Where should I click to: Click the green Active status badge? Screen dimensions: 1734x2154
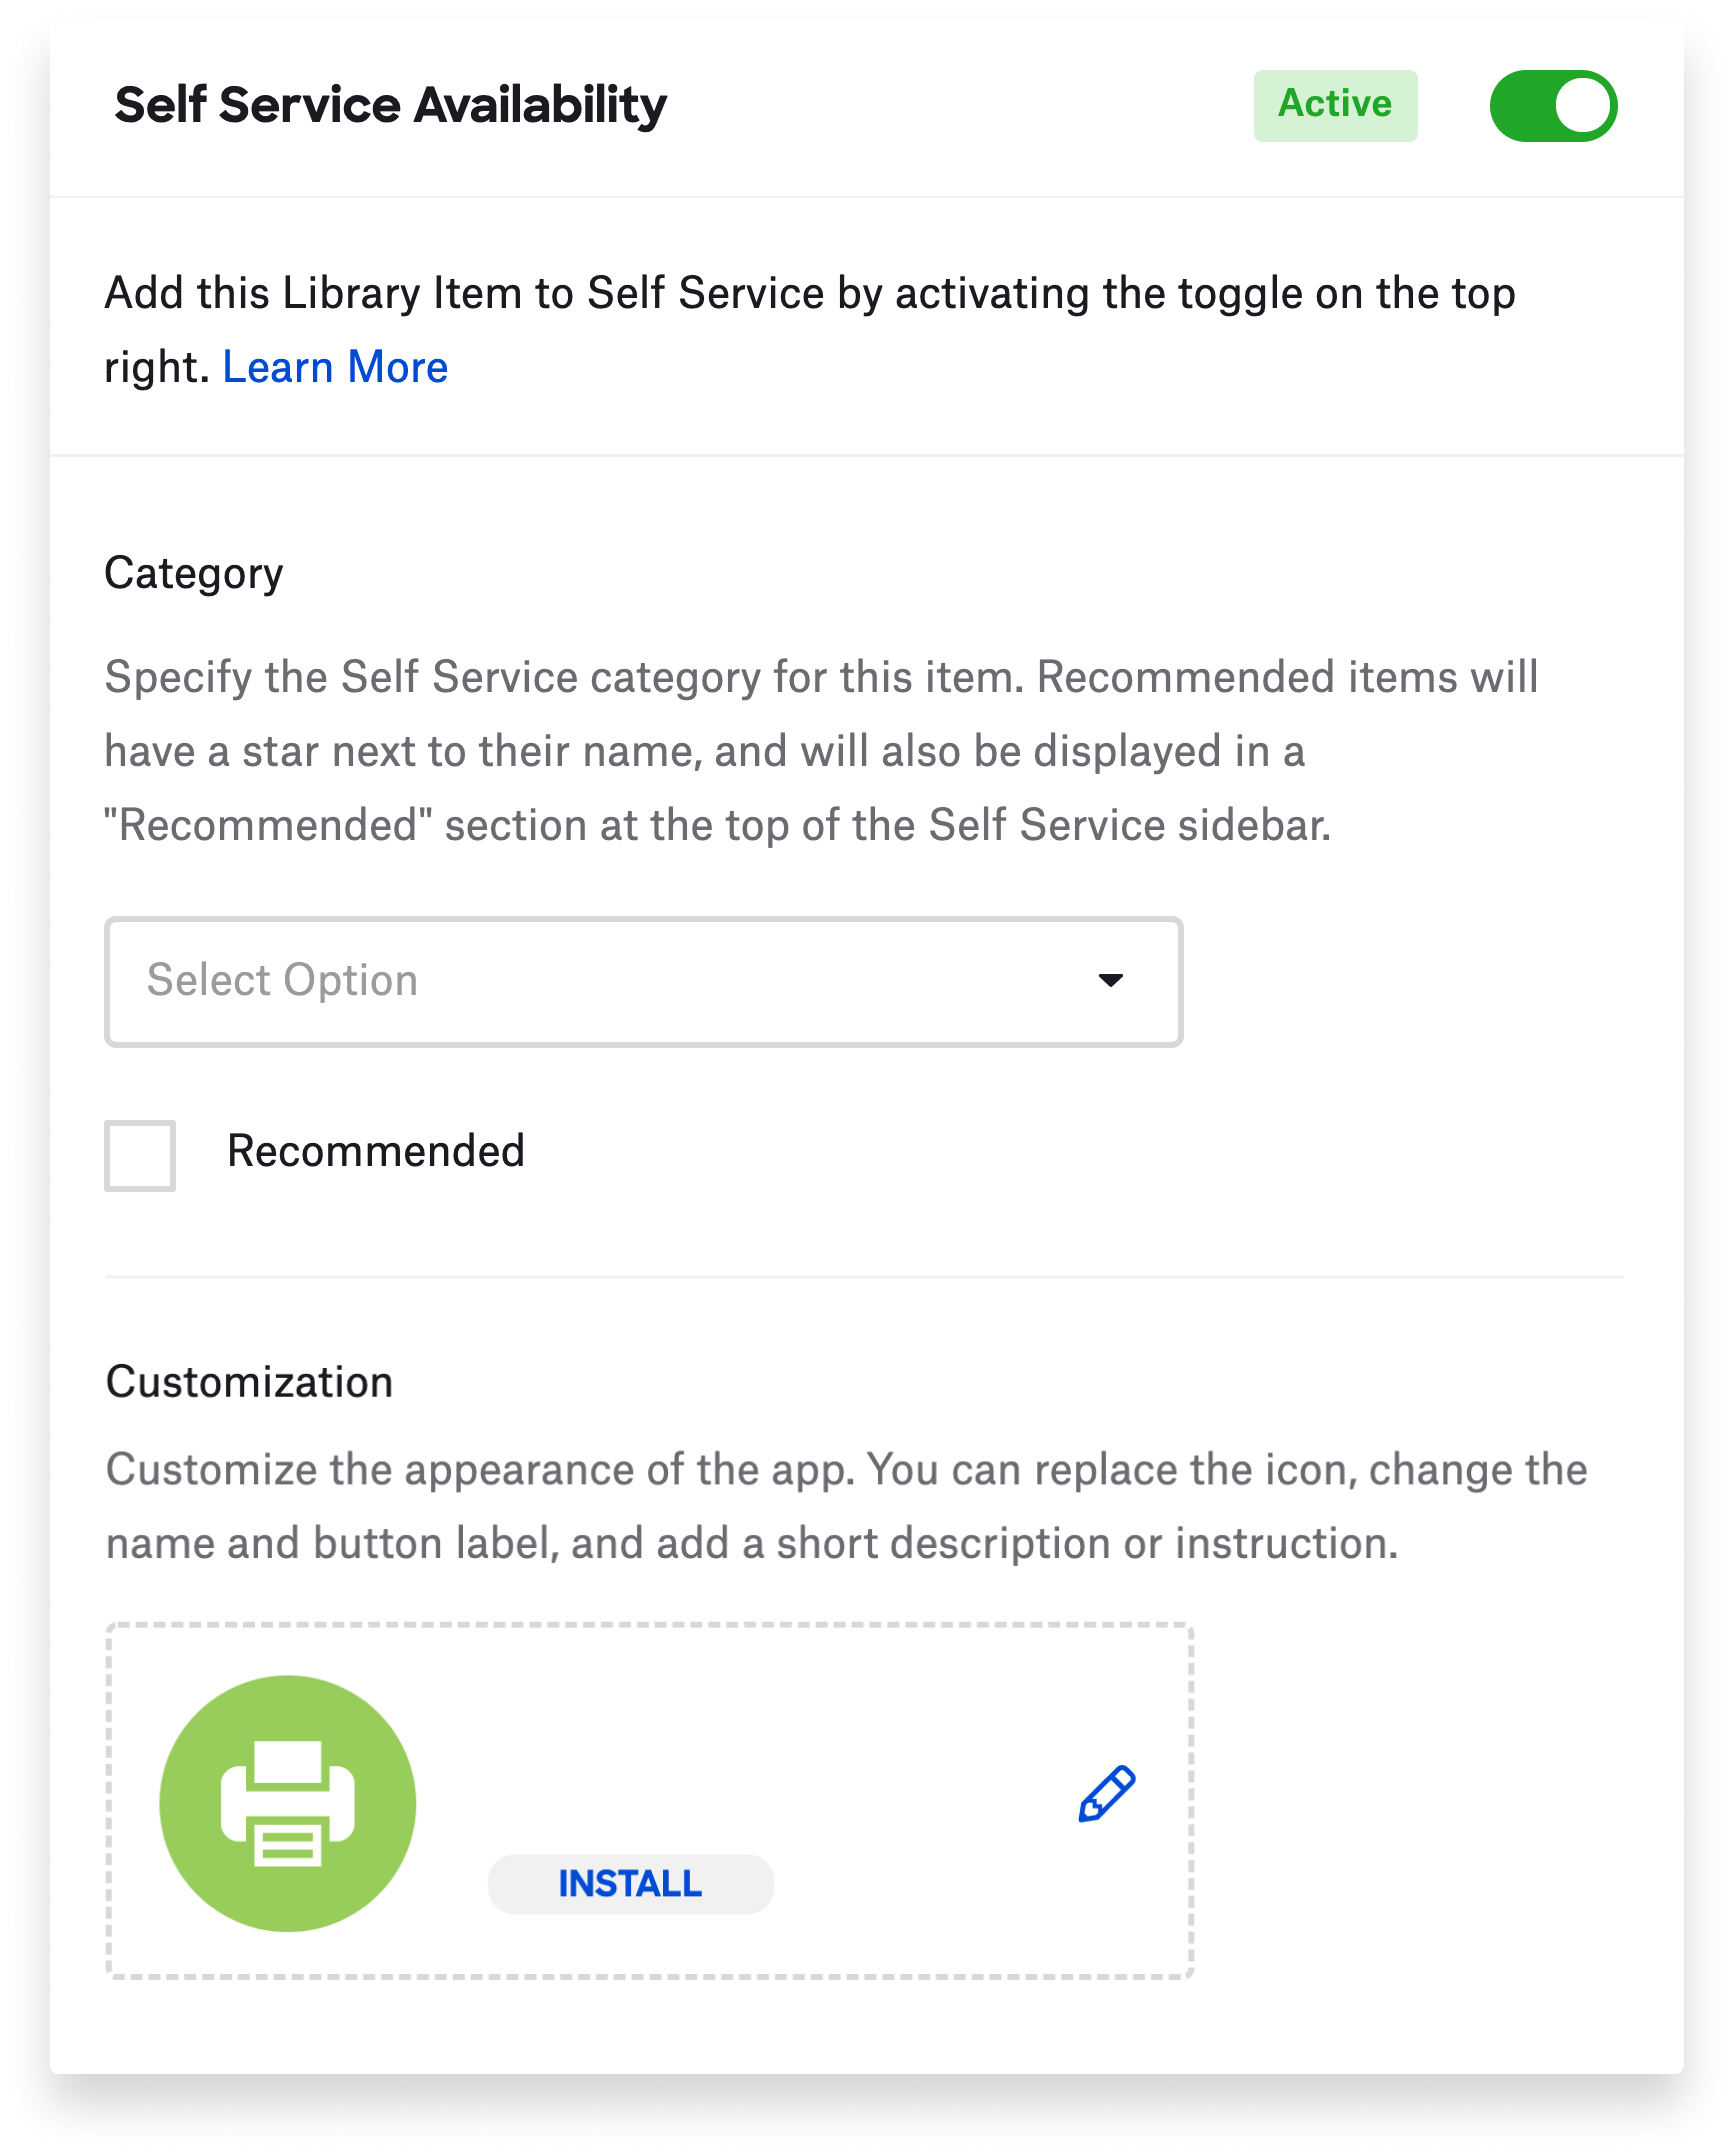tap(1335, 105)
